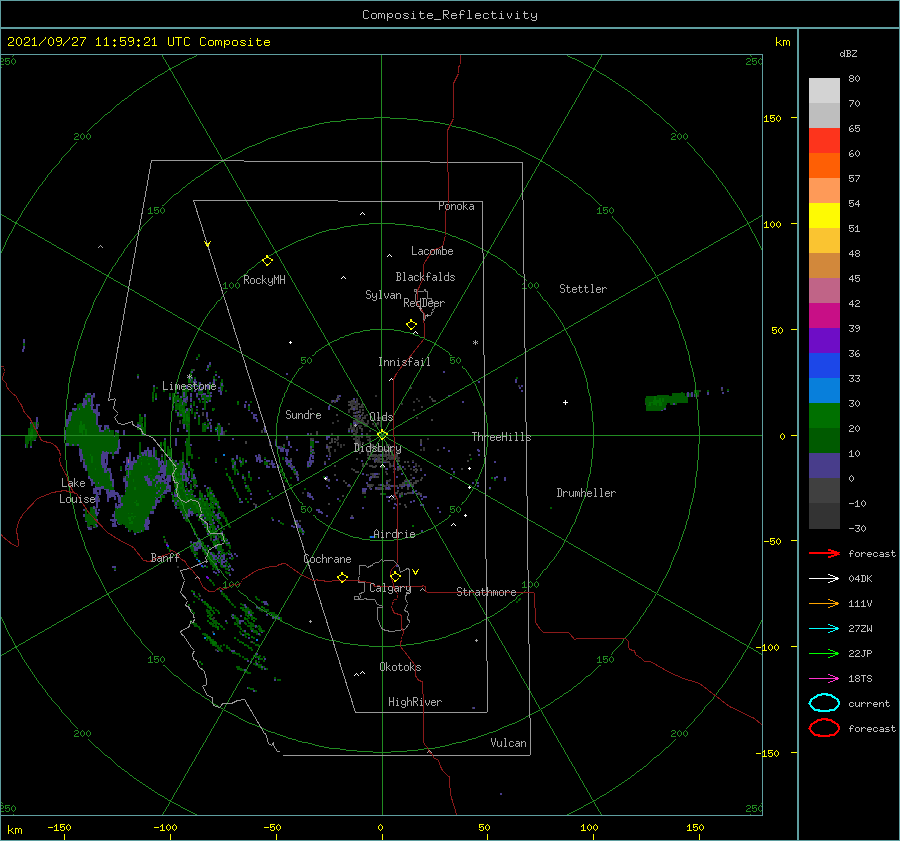
Task: Click the yellow radar-center diamond near Olds
Action: click(382, 435)
